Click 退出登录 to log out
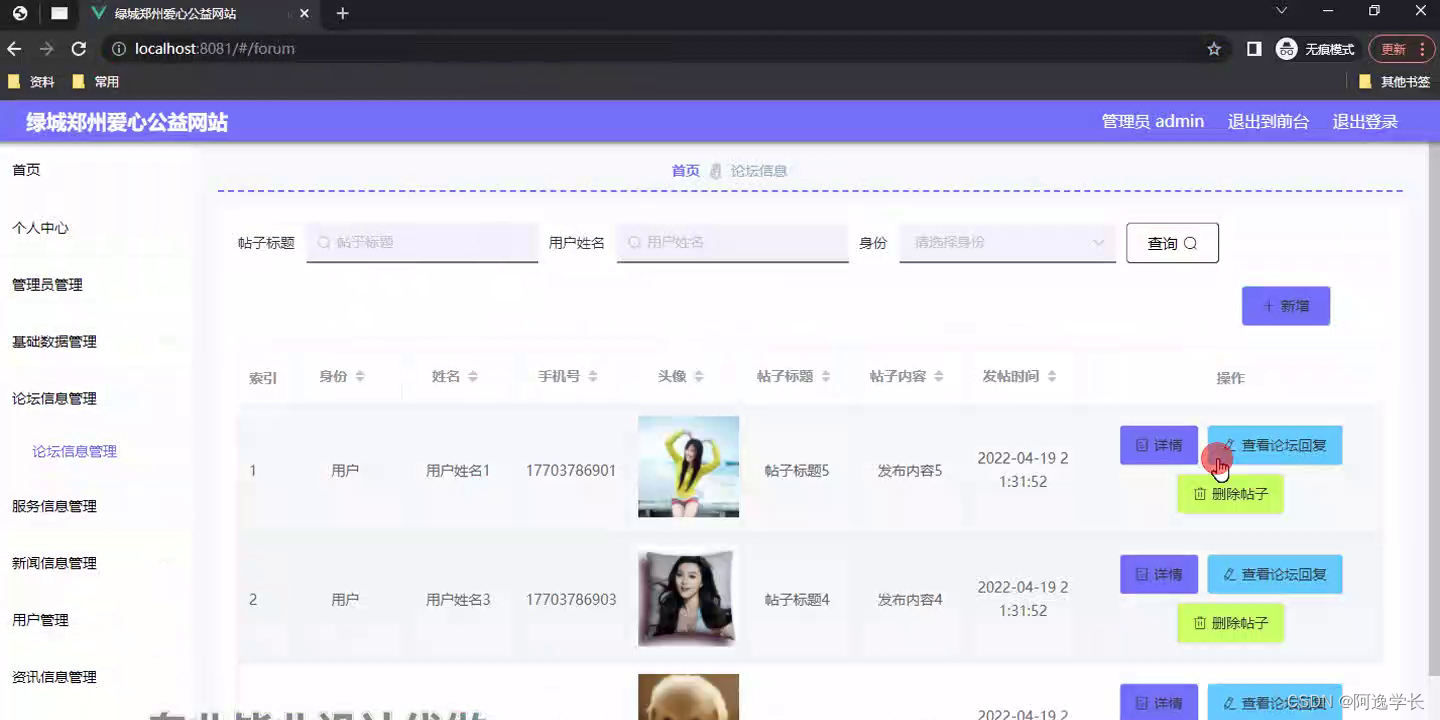Screen dimensions: 1440x720 click(x=1365, y=121)
